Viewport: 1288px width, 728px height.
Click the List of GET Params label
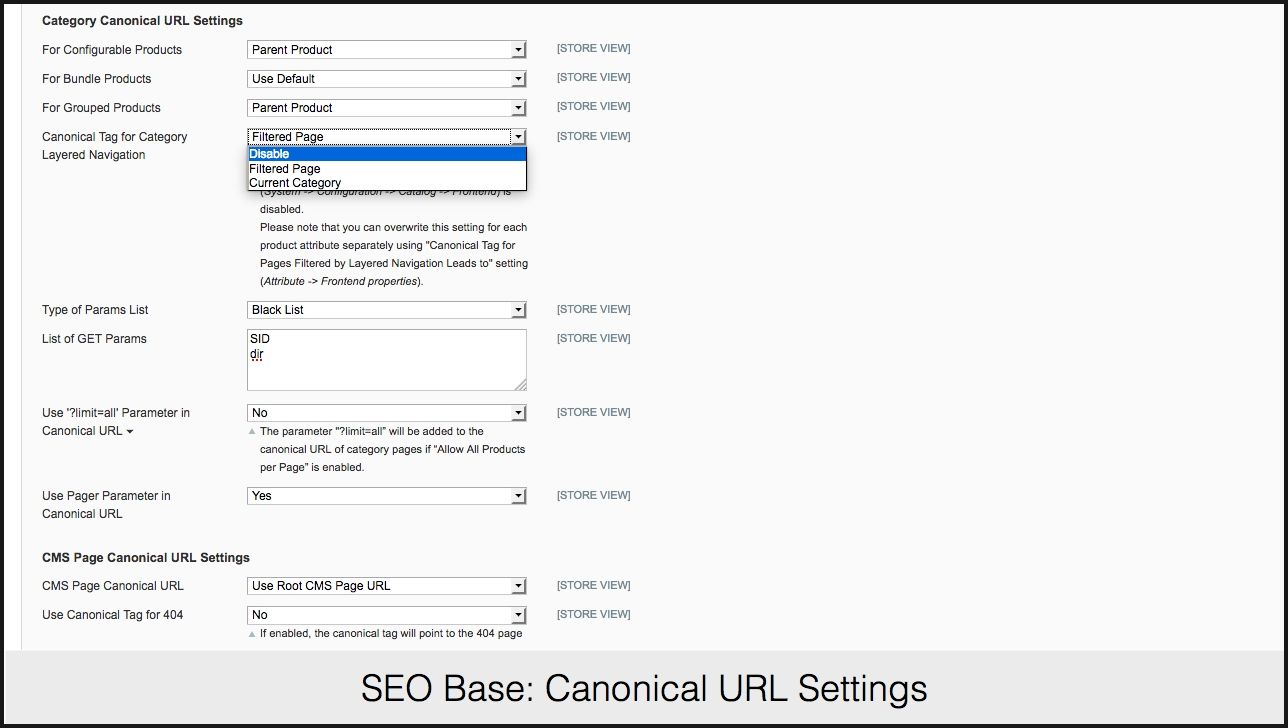[x=94, y=339]
